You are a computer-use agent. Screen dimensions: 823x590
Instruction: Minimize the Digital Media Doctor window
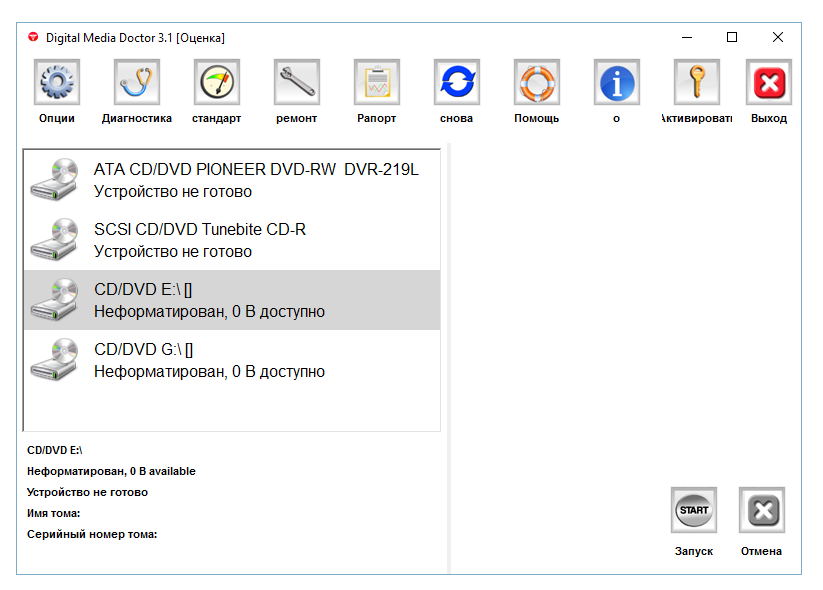point(687,38)
